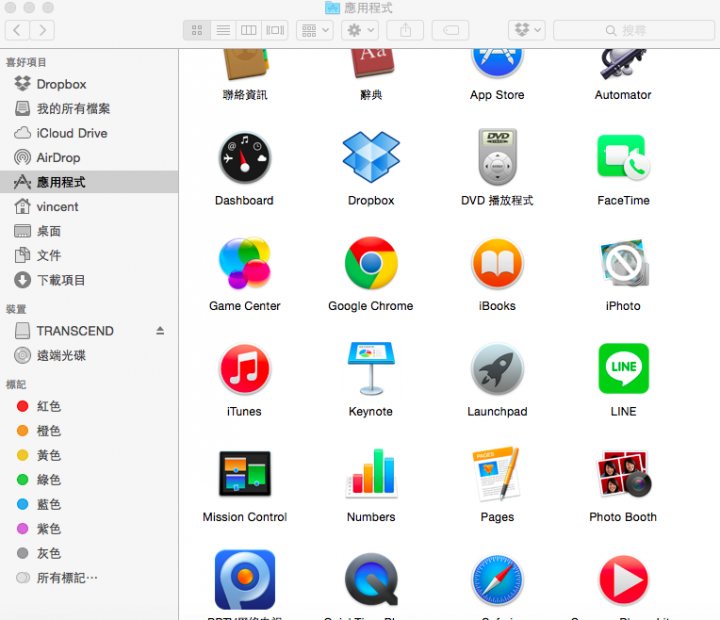
Task: Select 應用程式 in the sidebar
Action: 89,182
